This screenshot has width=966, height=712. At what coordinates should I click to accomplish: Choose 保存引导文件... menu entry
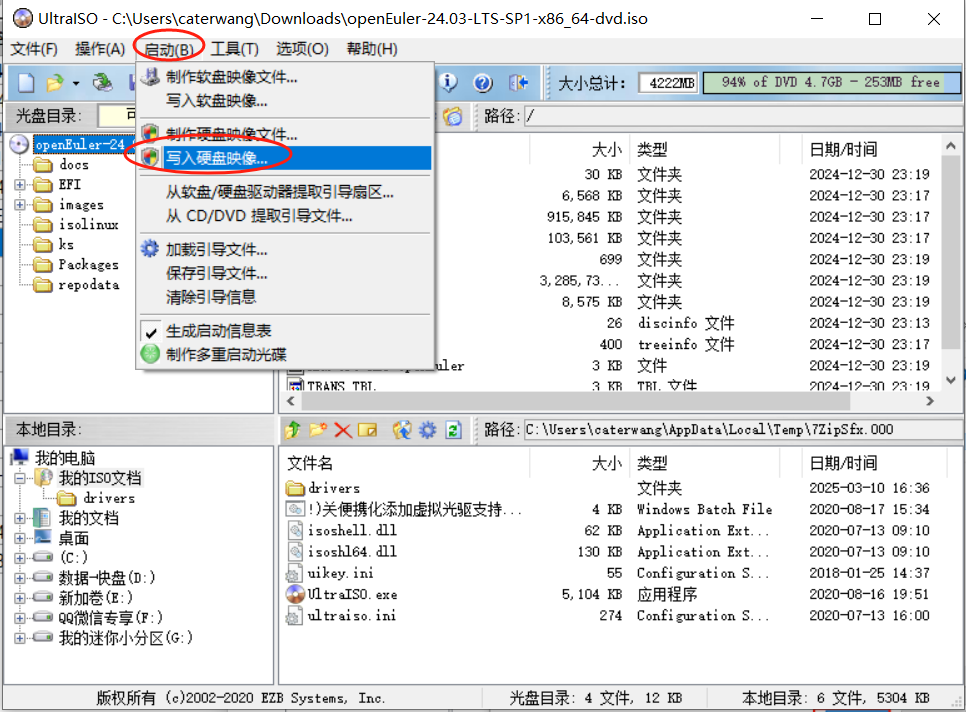coord(283,273)
